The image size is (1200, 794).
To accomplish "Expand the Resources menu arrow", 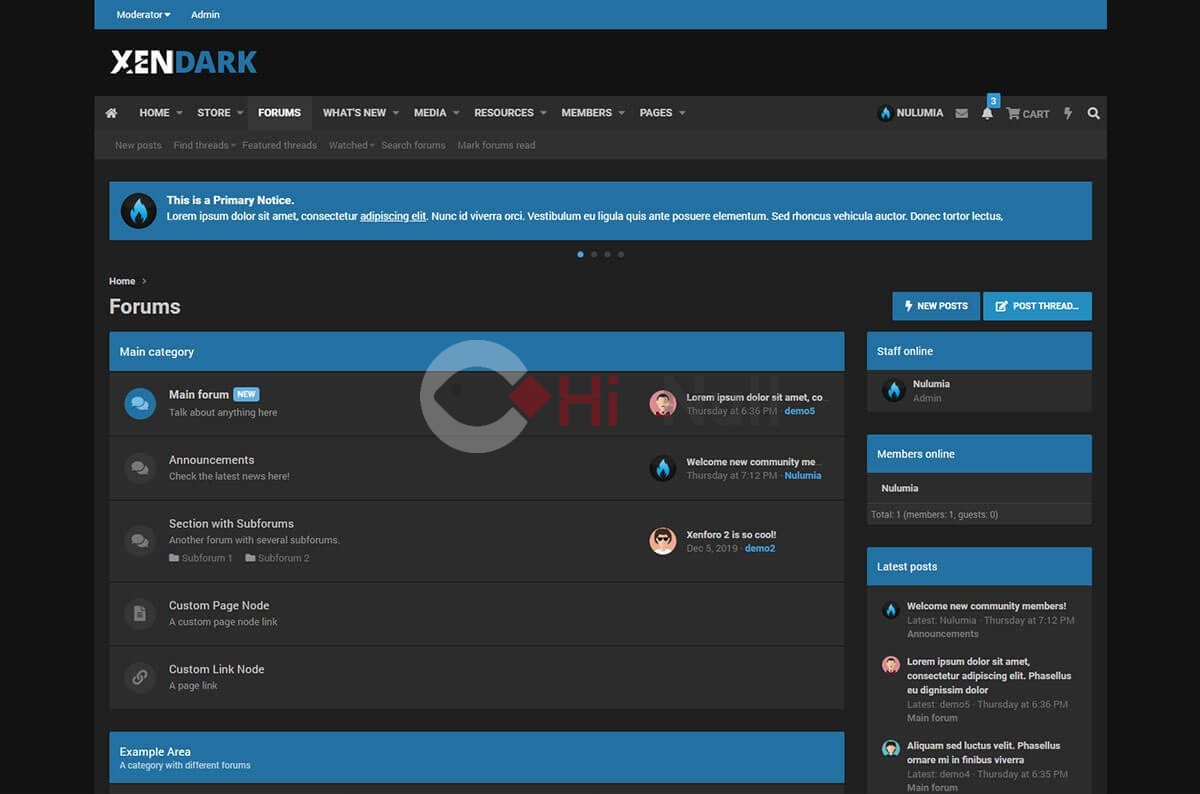I will point(543,113).
